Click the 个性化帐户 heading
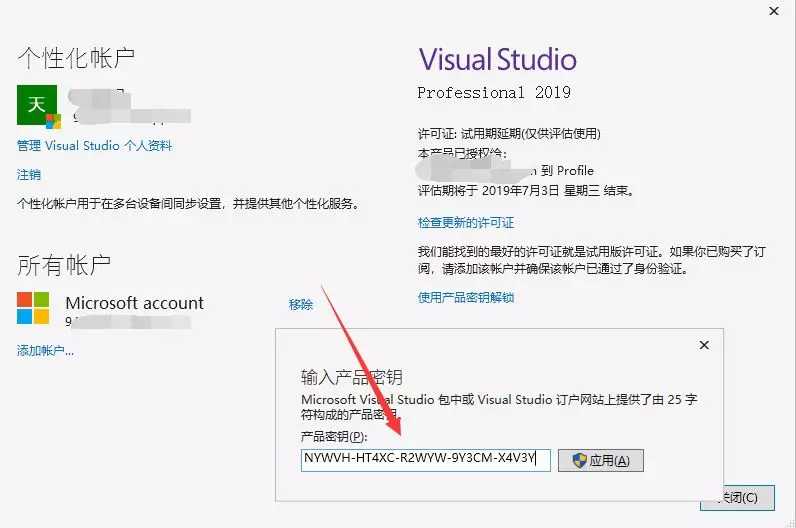This screenshot has width=796, height=528. (76, 58)
